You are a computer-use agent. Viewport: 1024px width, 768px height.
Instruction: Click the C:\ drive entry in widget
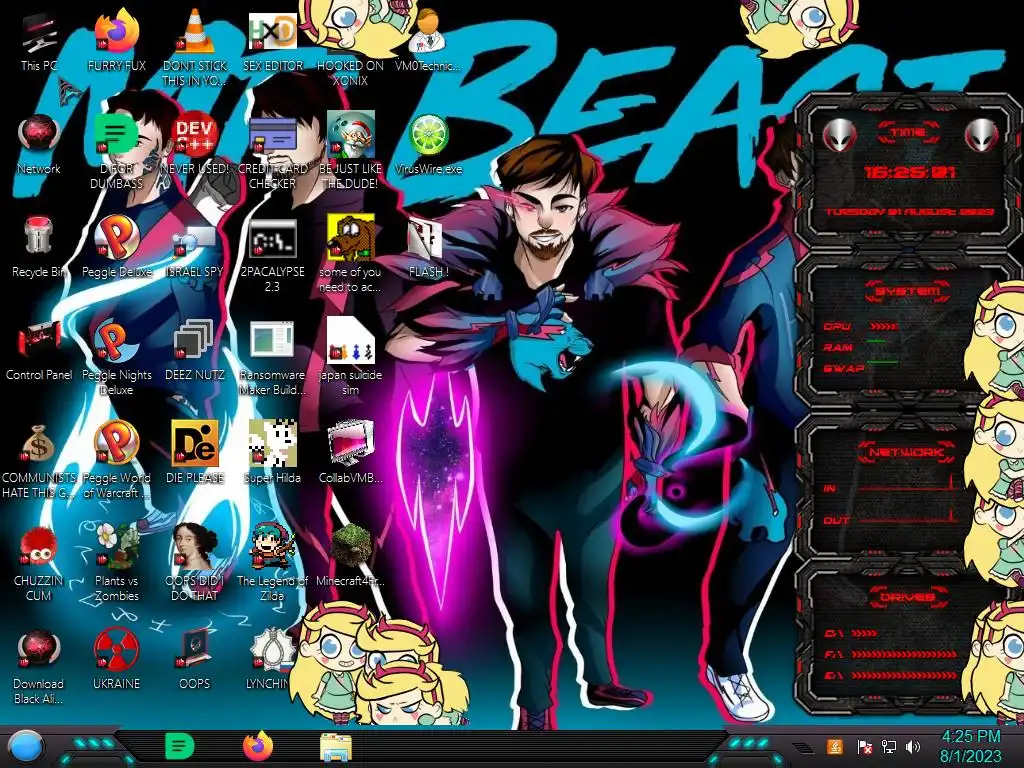coord(852,633)
